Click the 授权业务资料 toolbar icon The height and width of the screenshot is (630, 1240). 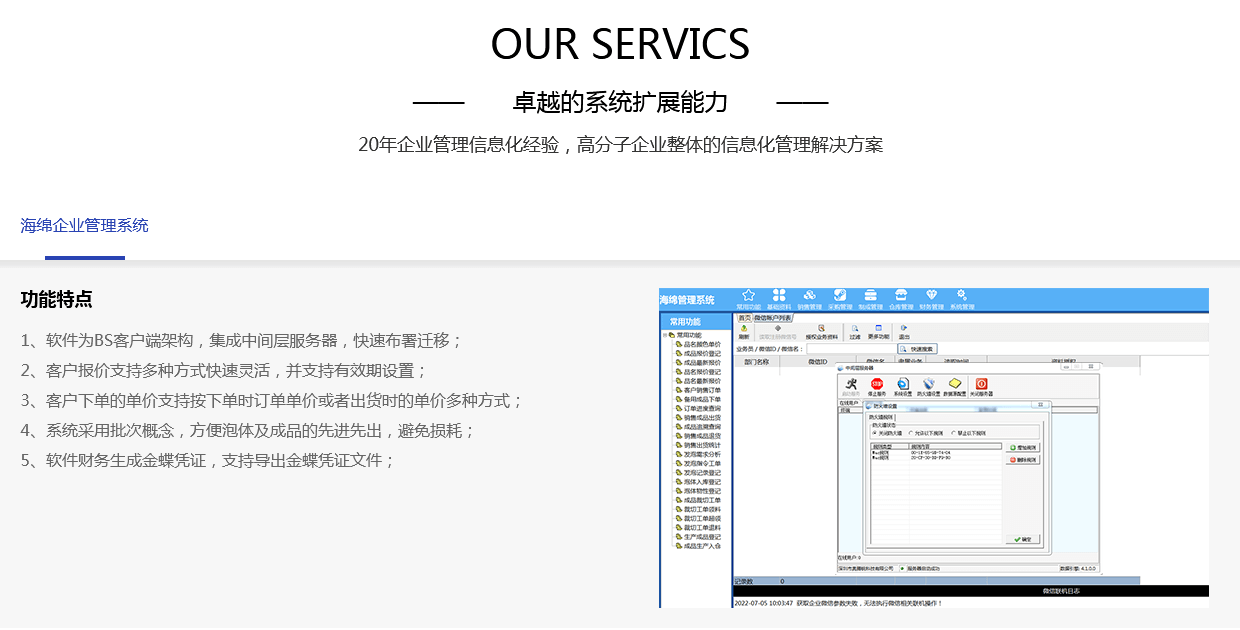coord(822,332)
